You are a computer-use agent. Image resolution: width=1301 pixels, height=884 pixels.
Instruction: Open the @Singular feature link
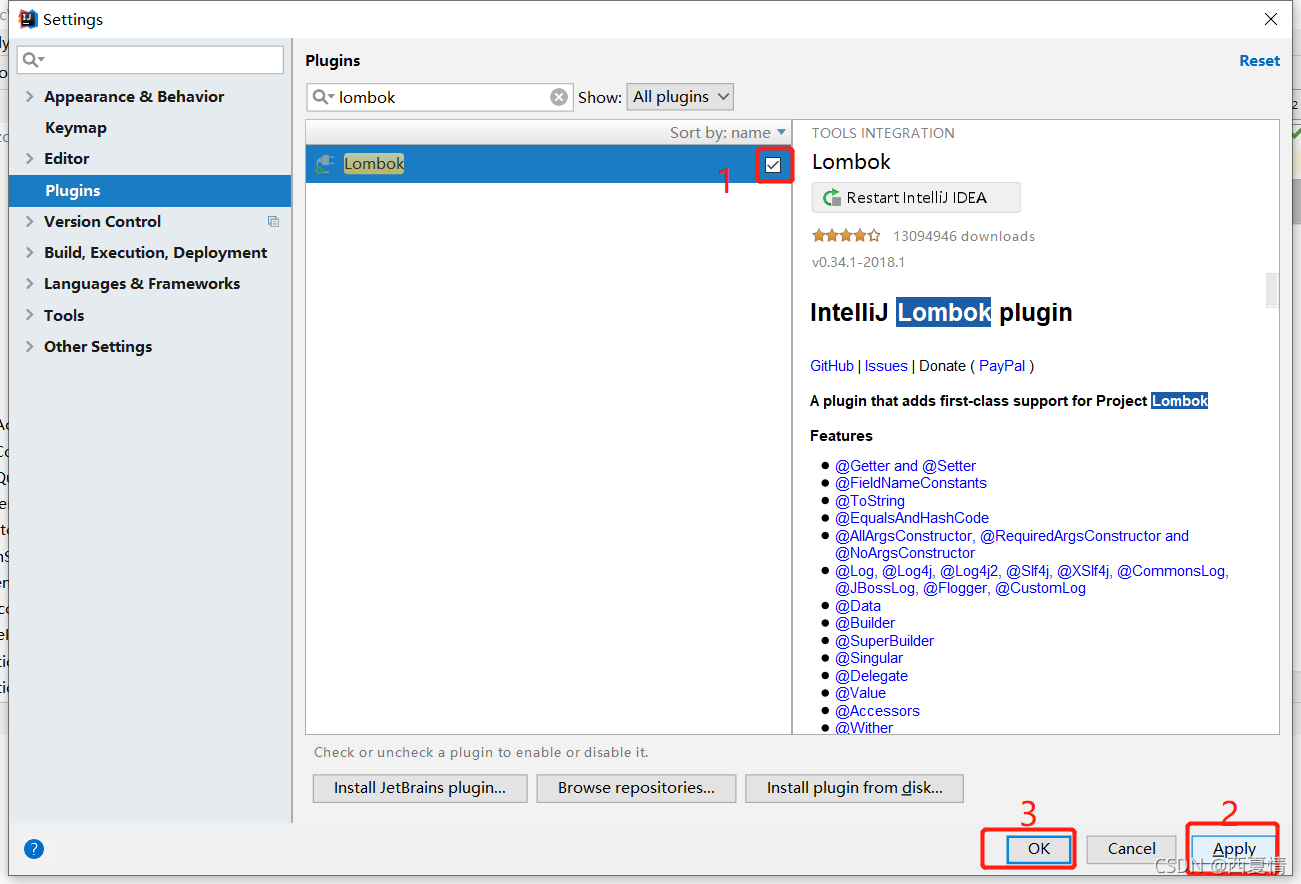(x=869, y=658)
